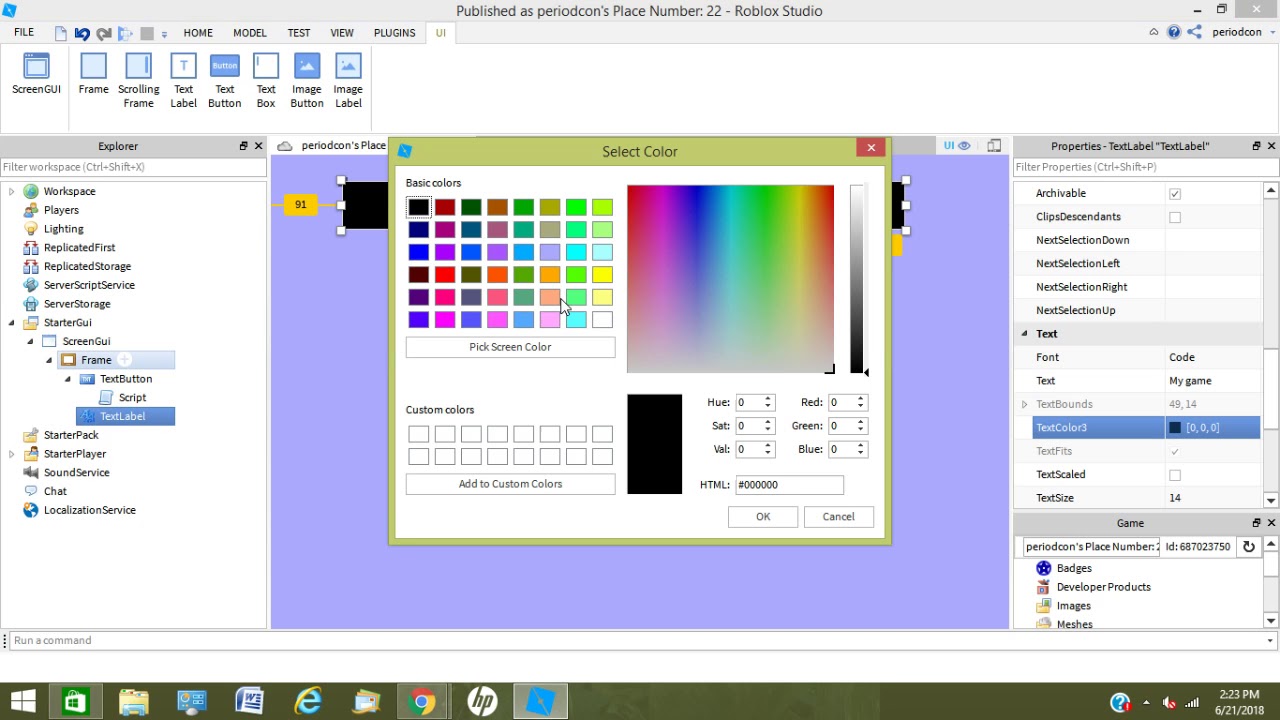Click the first empty custom color slot

point(418,434)
